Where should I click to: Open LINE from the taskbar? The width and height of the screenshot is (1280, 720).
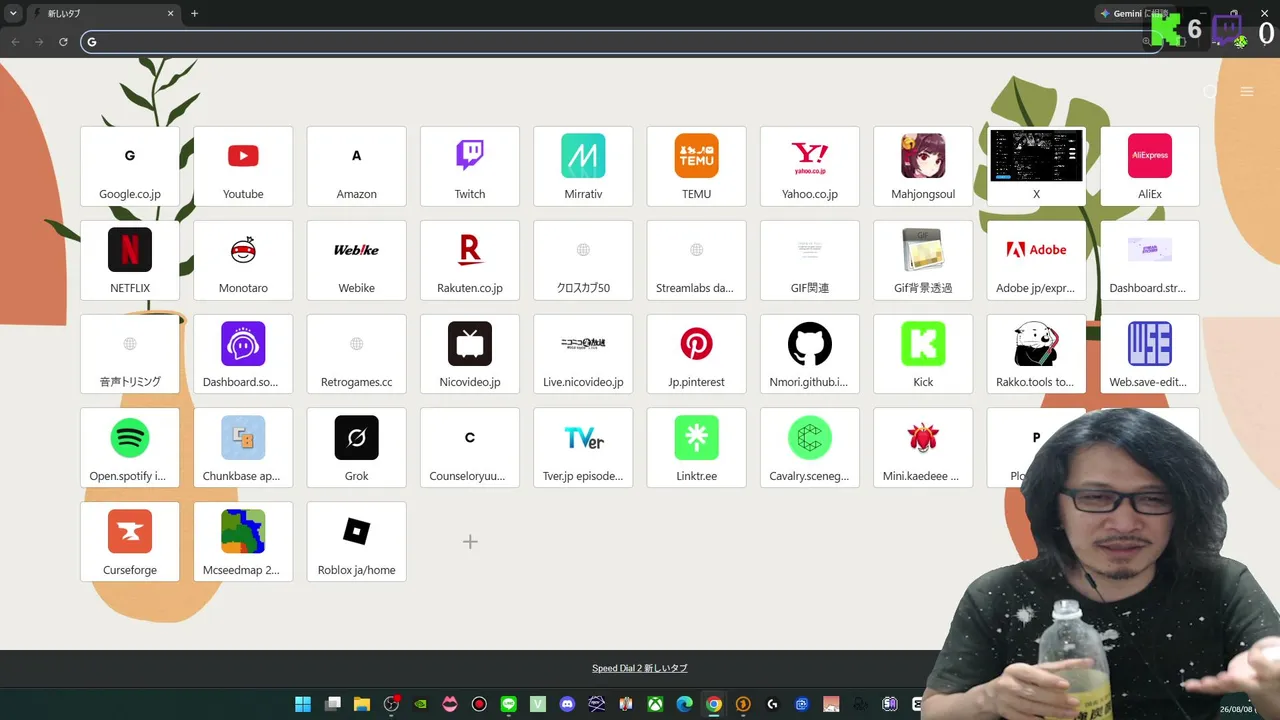[x=509, y=704]
